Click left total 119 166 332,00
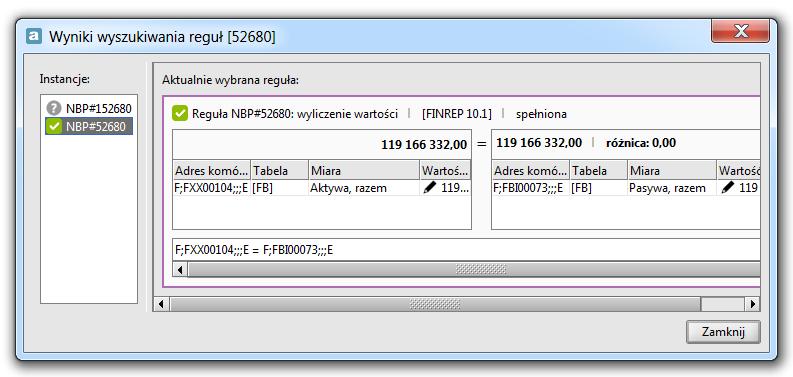The height and width of the screenshot is (377, 793). pos(424,145)
